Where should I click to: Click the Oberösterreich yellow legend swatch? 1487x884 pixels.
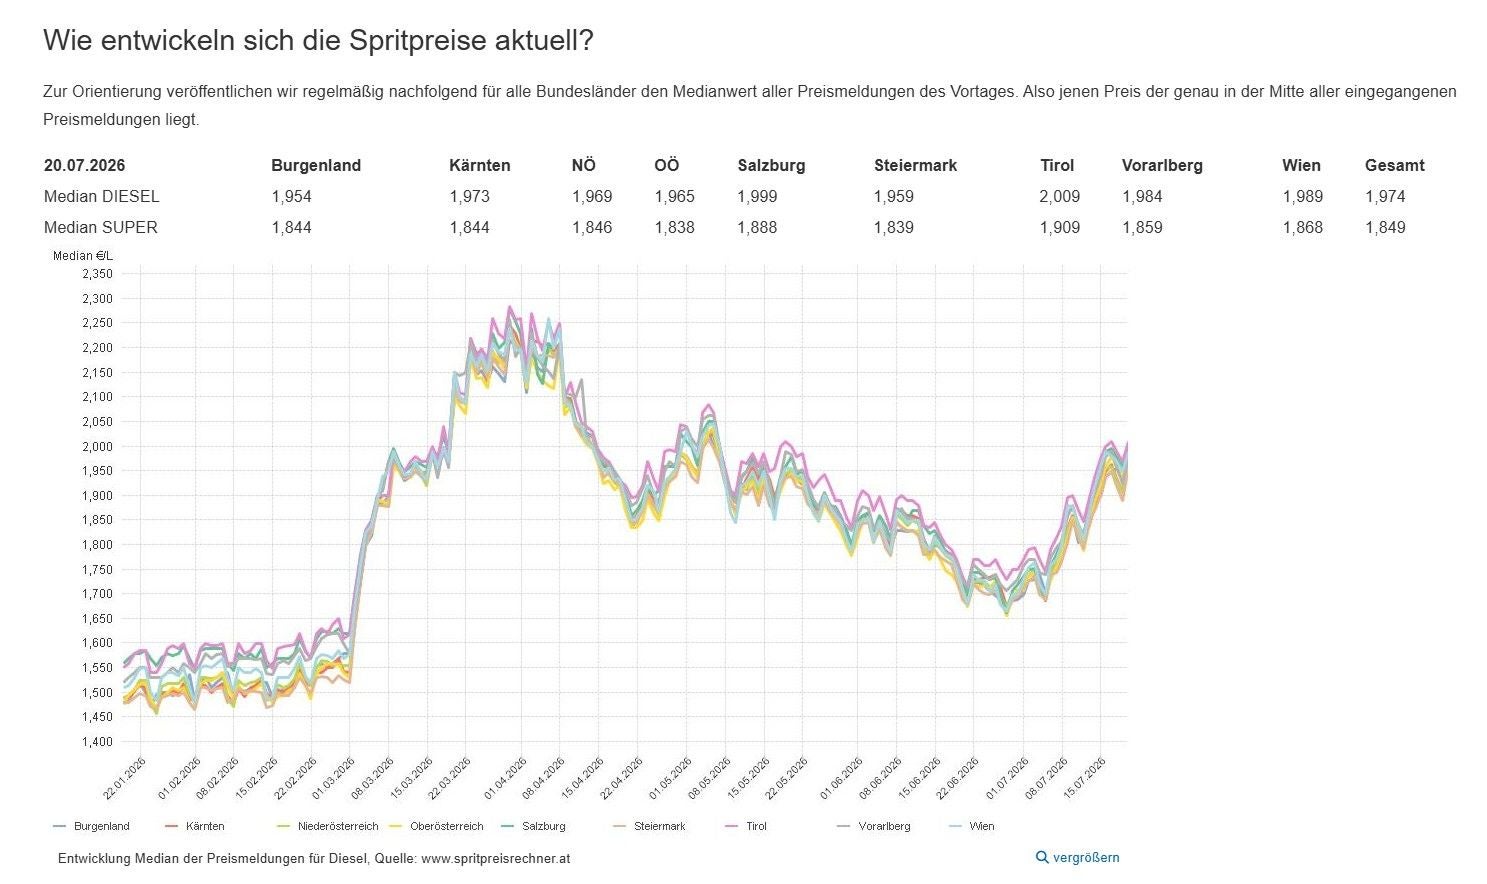(x=395, y=826)
